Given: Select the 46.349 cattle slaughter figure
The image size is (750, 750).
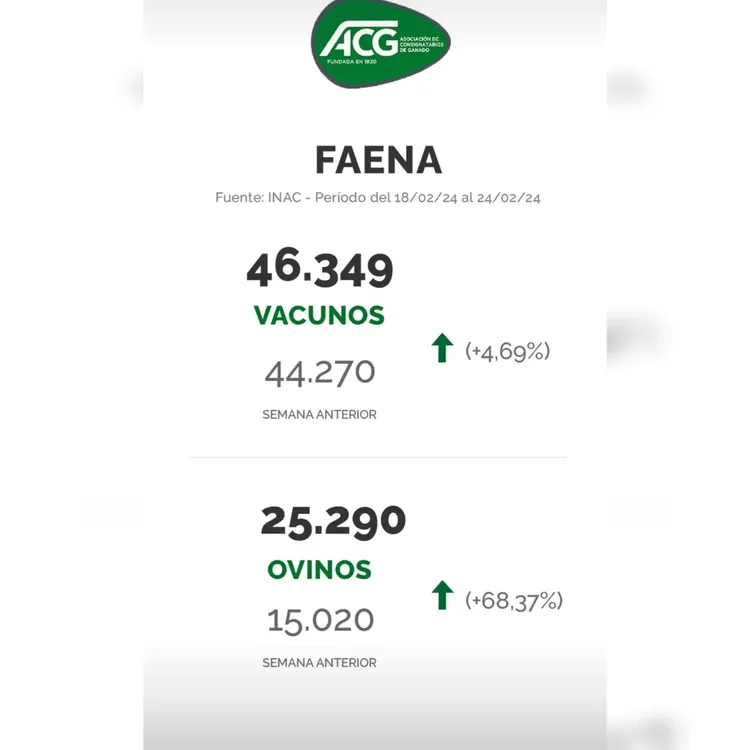Looking at the screenshot, I should [x=320, y=268].
